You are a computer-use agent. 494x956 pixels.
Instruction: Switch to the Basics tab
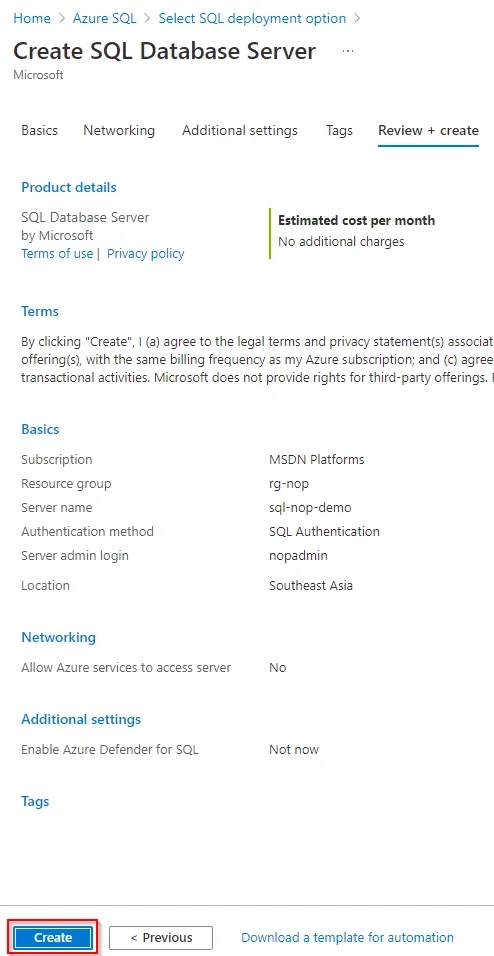pyautogui.click(x=40, y=130)
